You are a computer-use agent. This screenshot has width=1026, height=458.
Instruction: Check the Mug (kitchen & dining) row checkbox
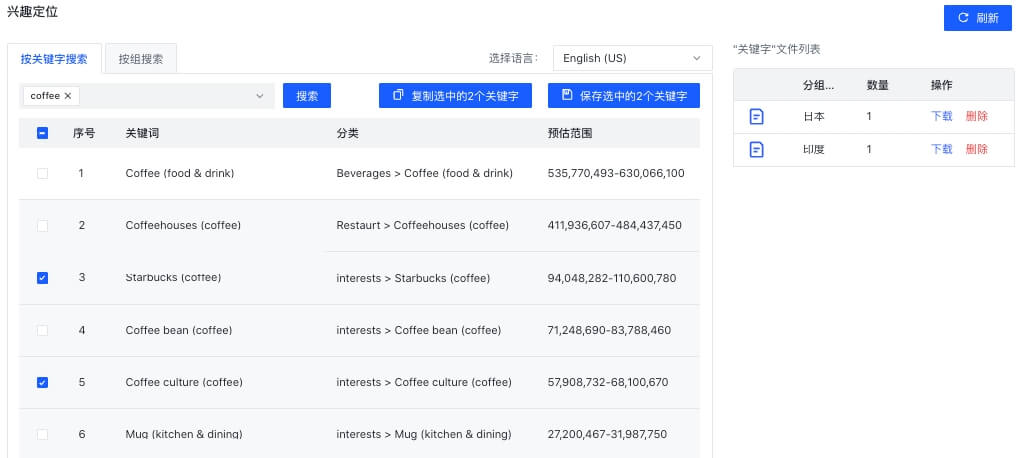43,434
